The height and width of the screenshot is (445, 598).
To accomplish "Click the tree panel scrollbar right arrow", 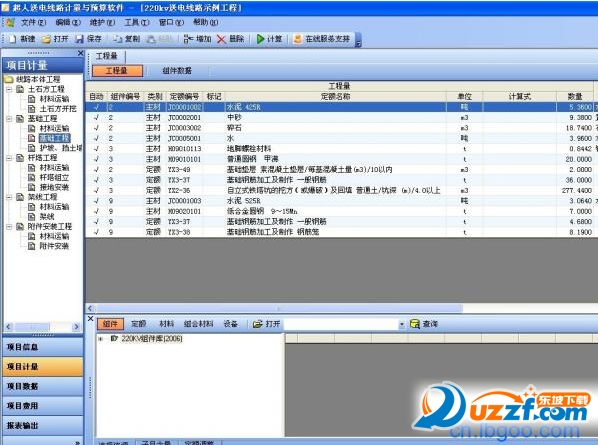I will tap(76, 326).
